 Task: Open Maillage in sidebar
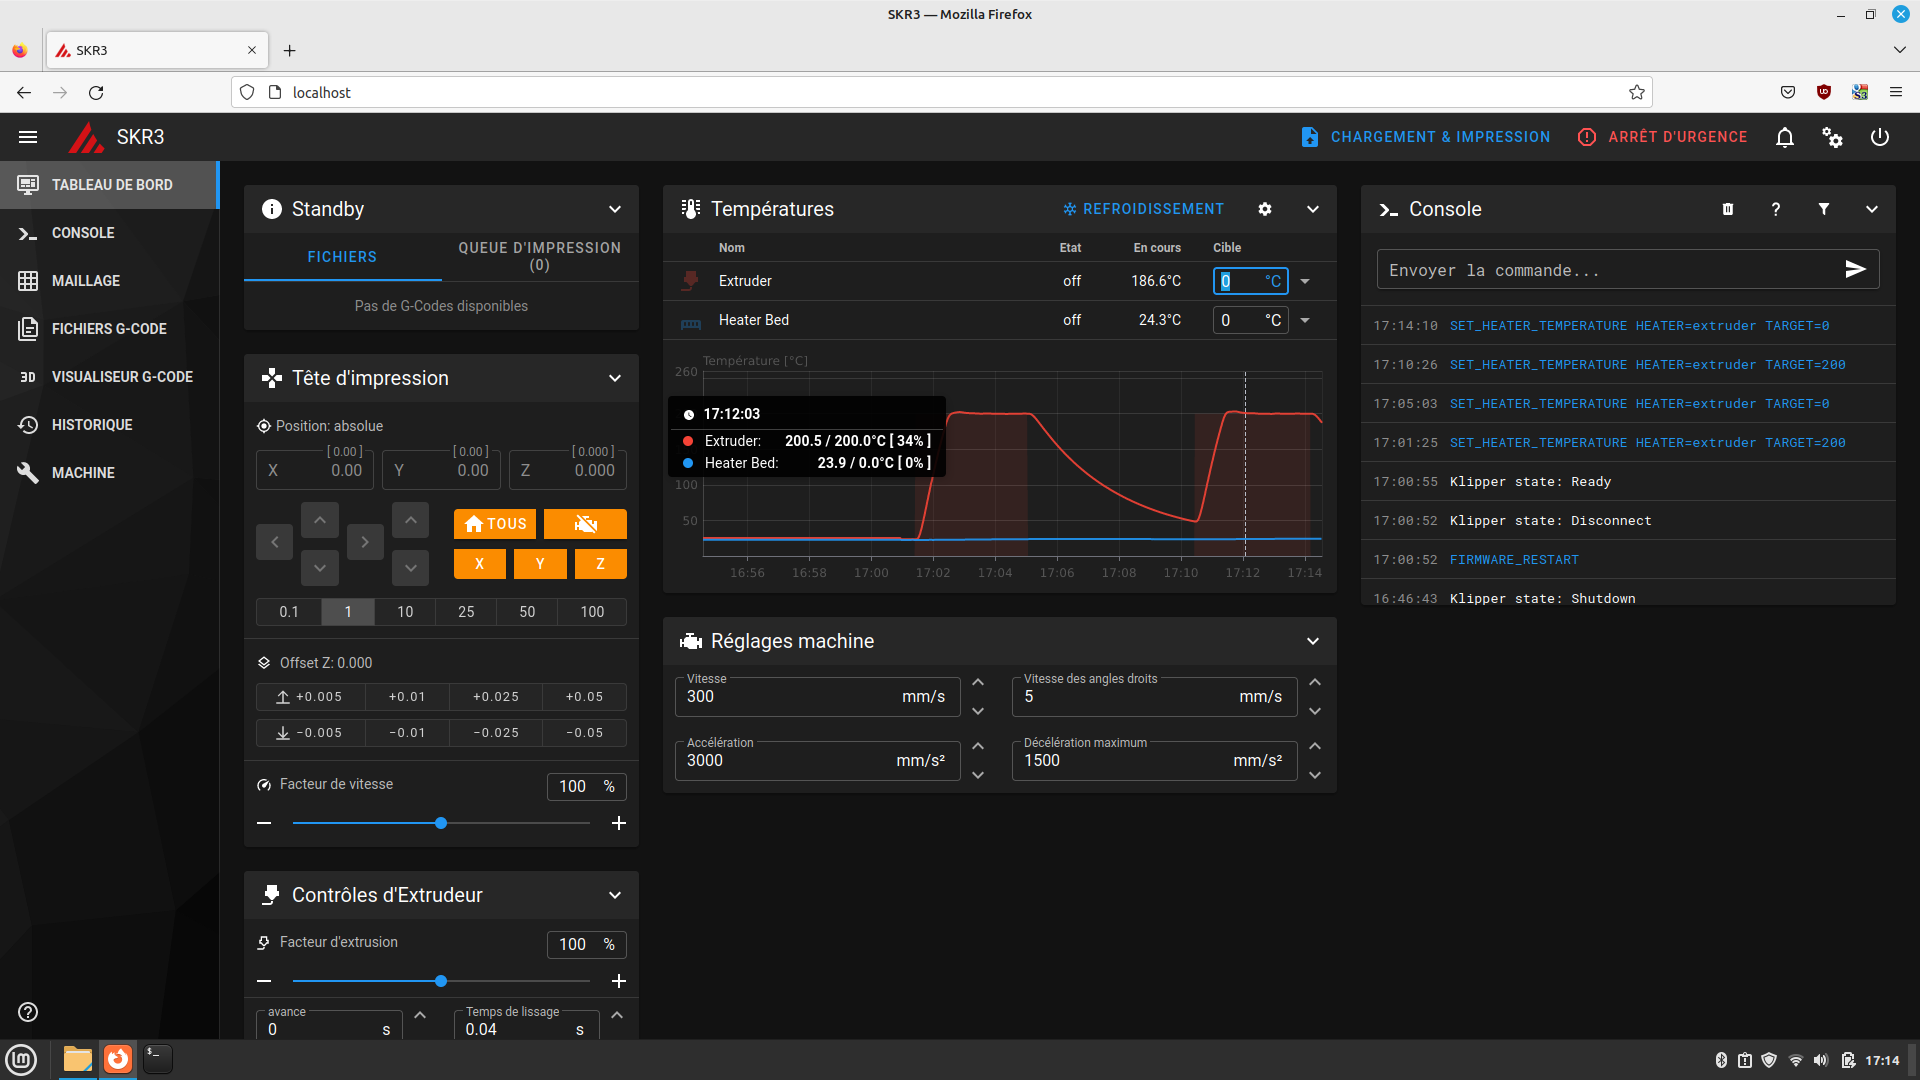86,281
